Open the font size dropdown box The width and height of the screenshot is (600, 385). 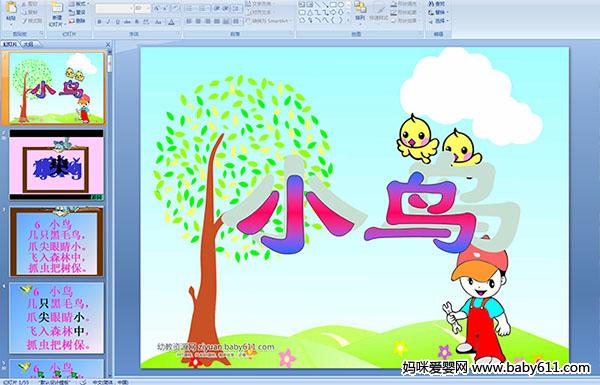click(142, 8)
